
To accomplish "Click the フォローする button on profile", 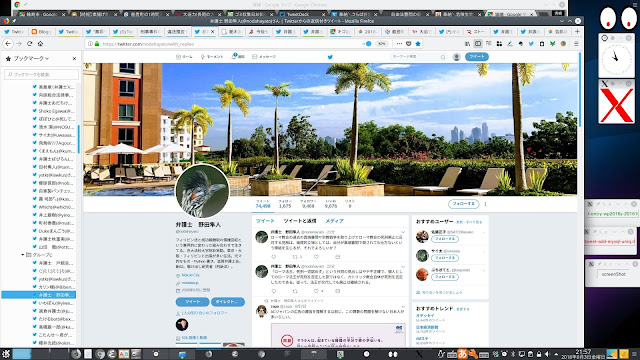I will pyautogui.click(x=463, y=204).
